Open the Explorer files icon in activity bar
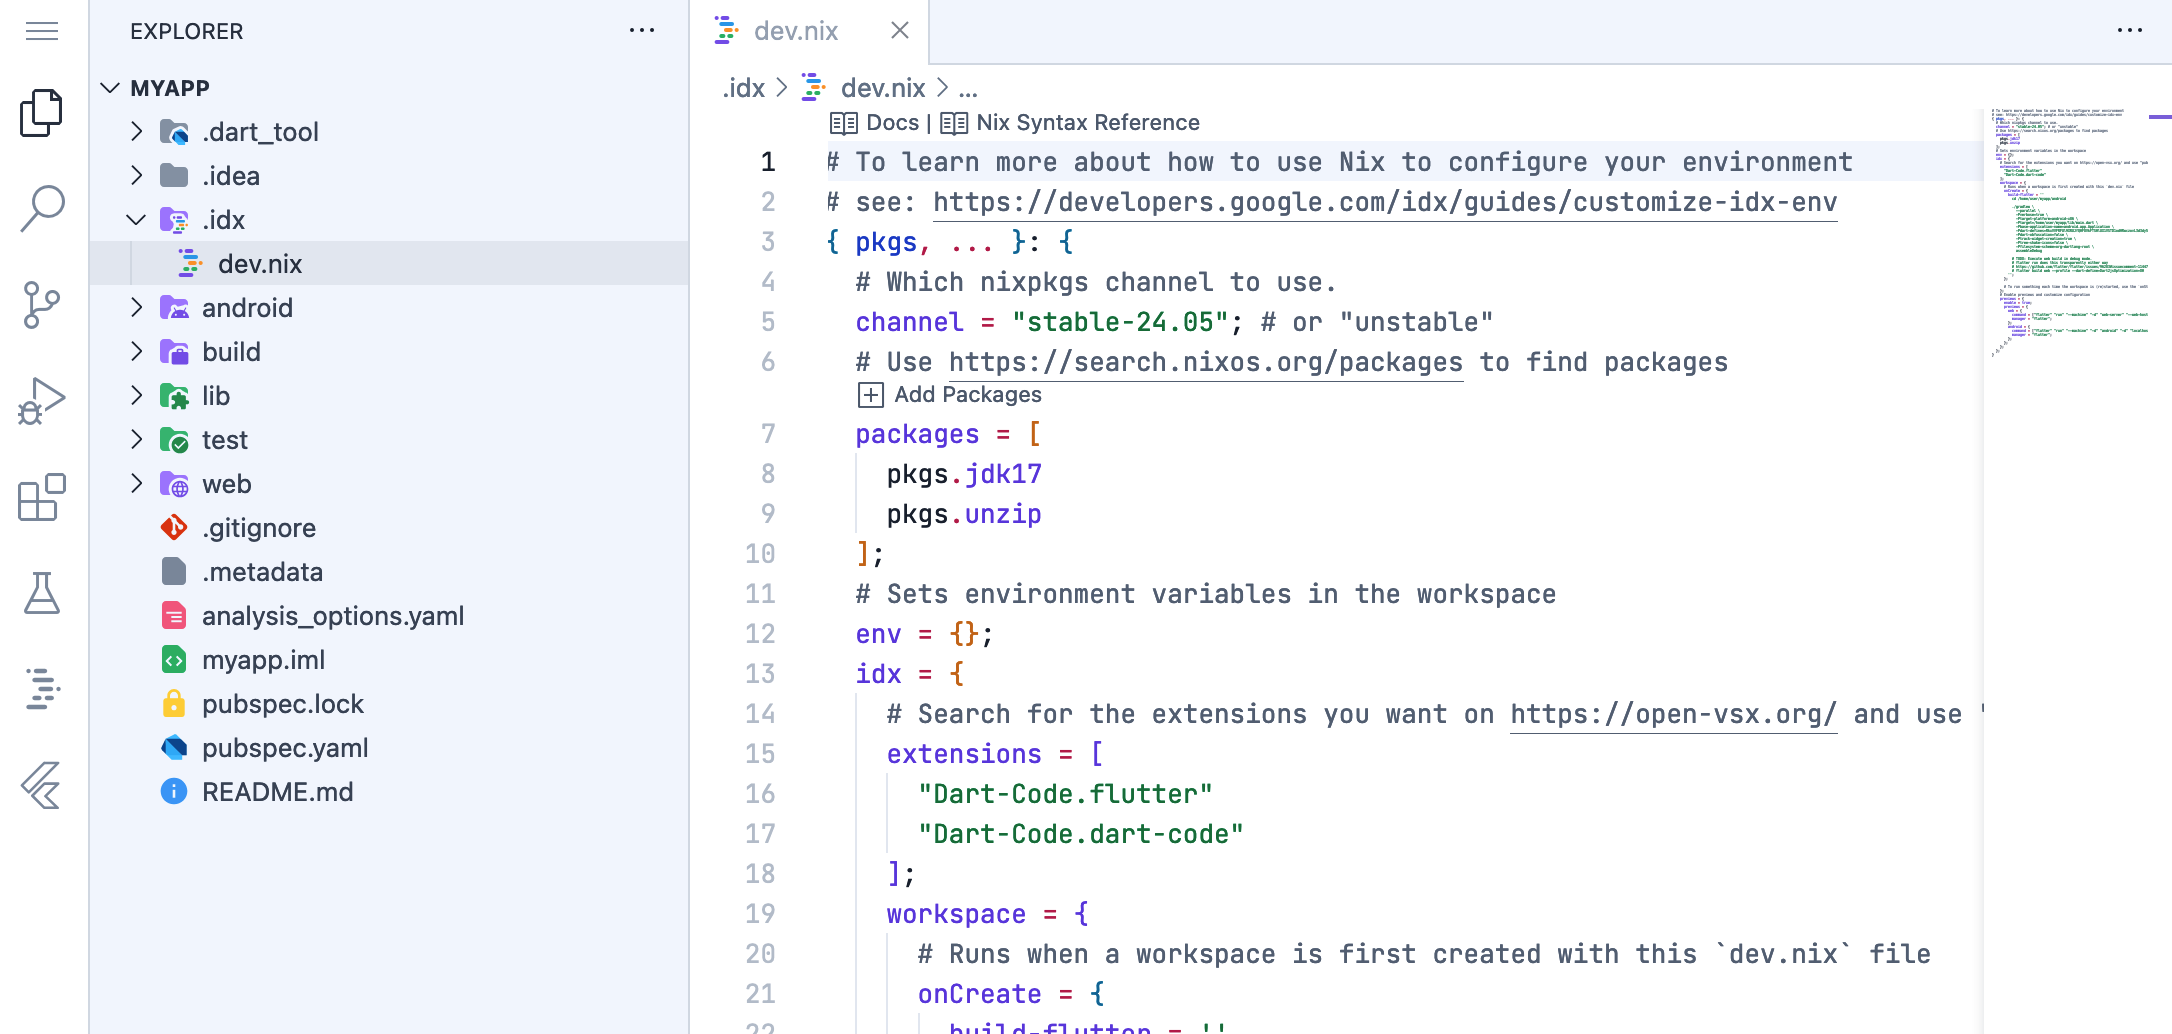Screen dimensions: 2172x1034 click(42, 113)
